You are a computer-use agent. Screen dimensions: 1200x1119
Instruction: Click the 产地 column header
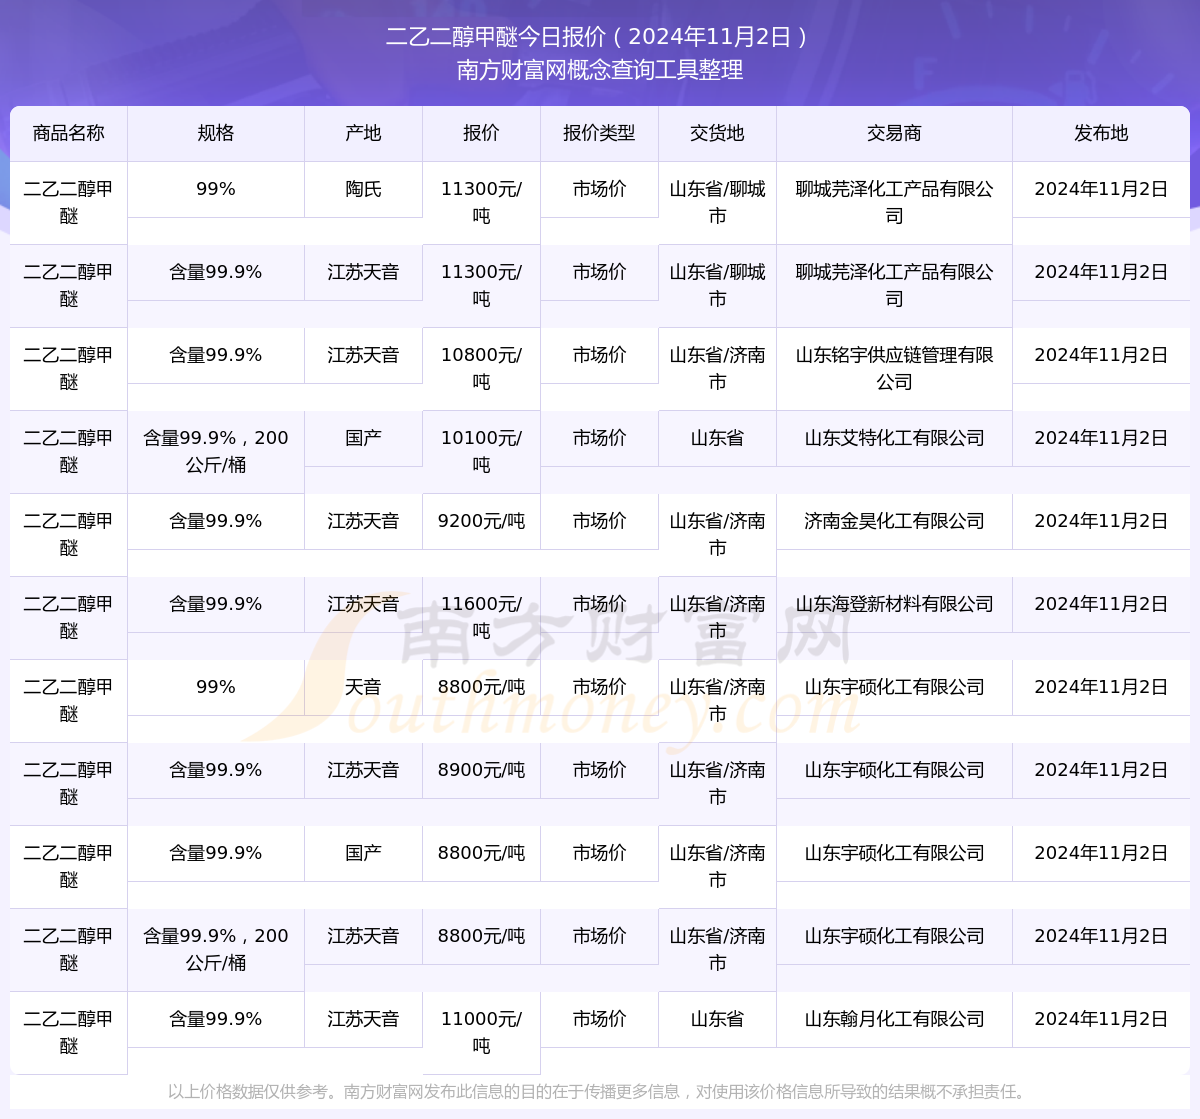(x=363, y=133)
